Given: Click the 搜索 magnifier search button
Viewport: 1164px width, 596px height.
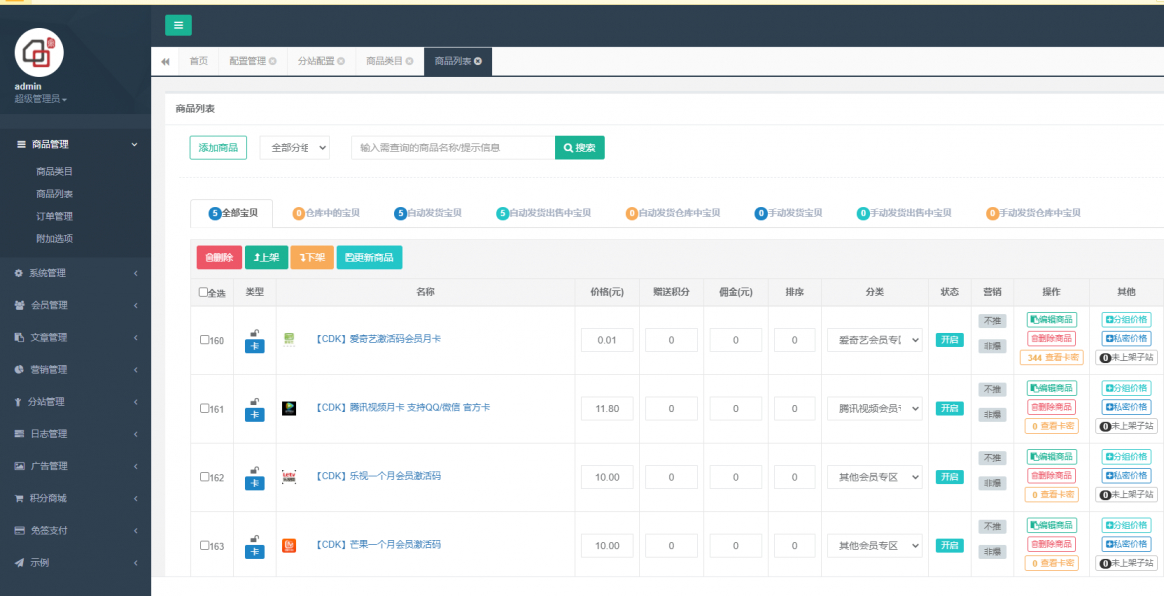Looking at the screenshot, I should point(579,147).
